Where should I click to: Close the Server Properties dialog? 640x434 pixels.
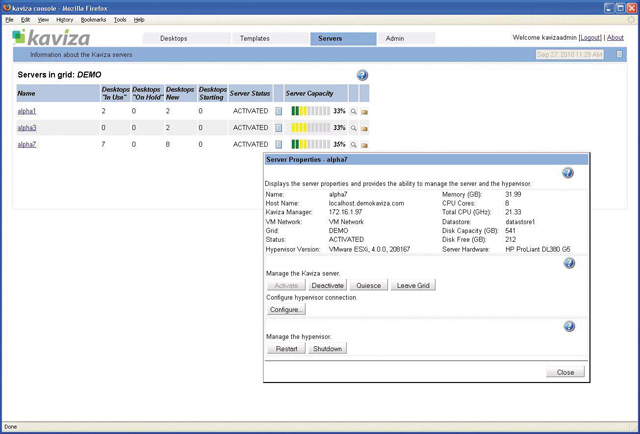[565, 372]
